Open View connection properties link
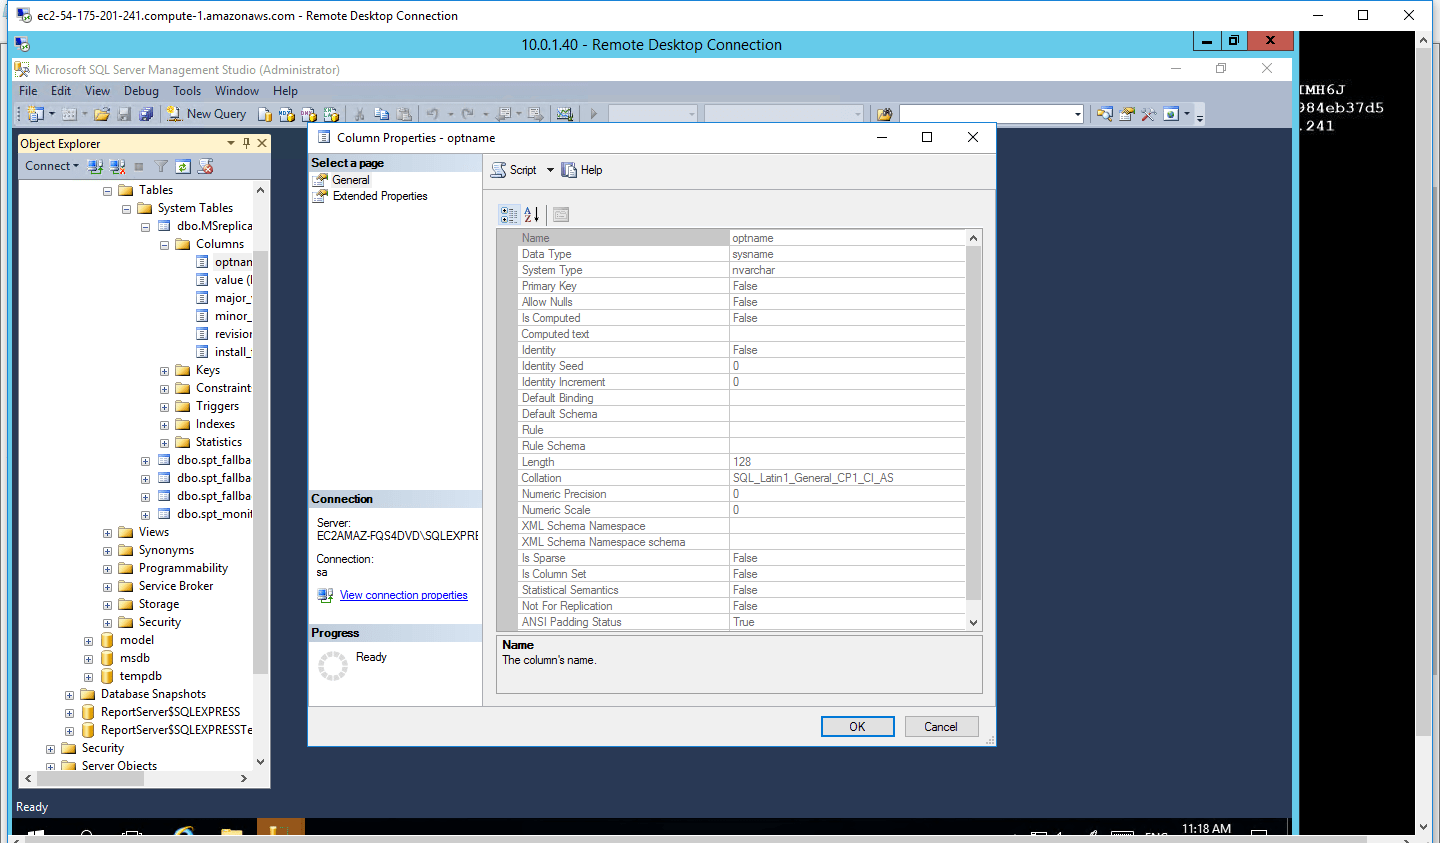This screenshot has width=1440, height=843. click(x=403, y=594)
